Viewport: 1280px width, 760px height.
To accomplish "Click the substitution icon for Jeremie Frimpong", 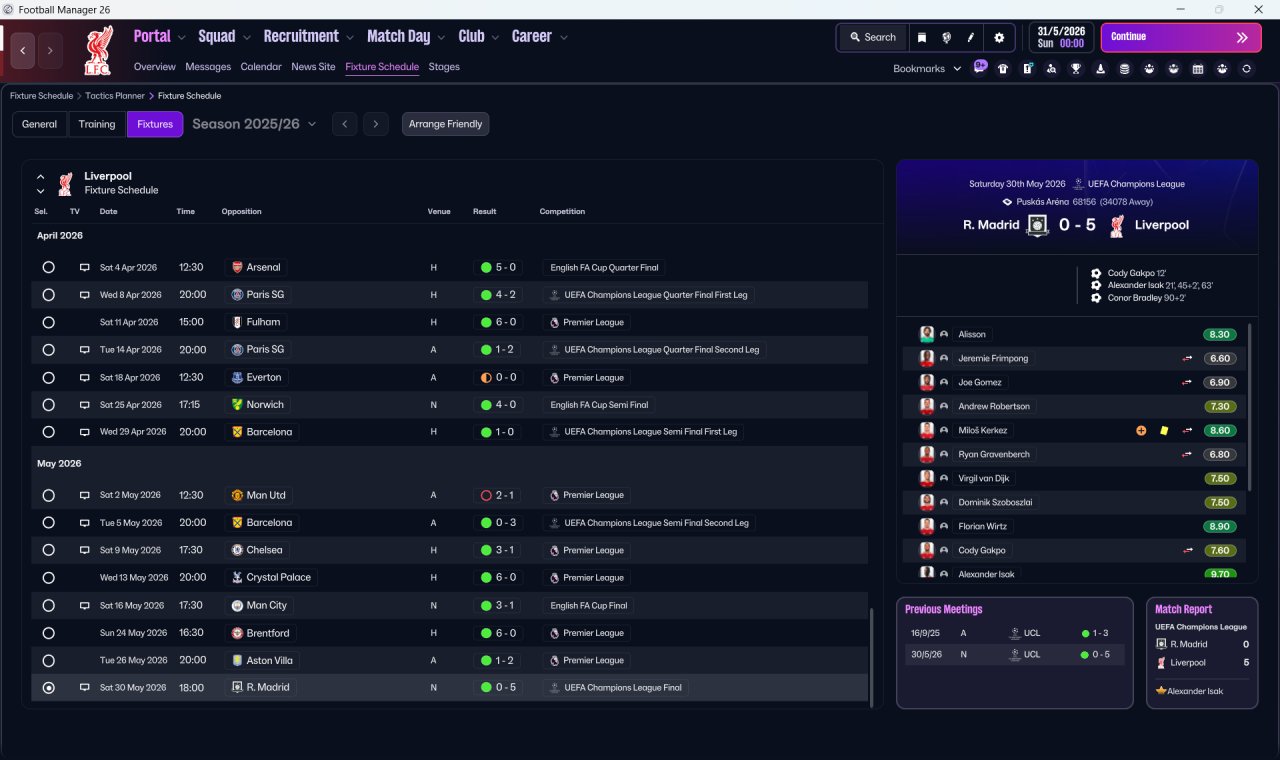I will point(1188,358).
